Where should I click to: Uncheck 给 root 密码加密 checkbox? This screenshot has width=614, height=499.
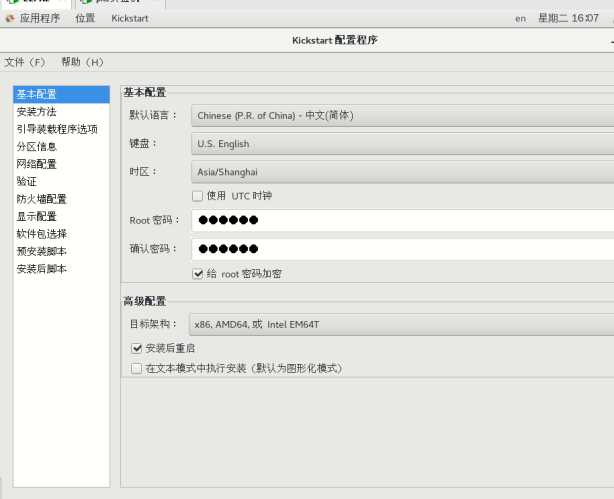[198, 274]
